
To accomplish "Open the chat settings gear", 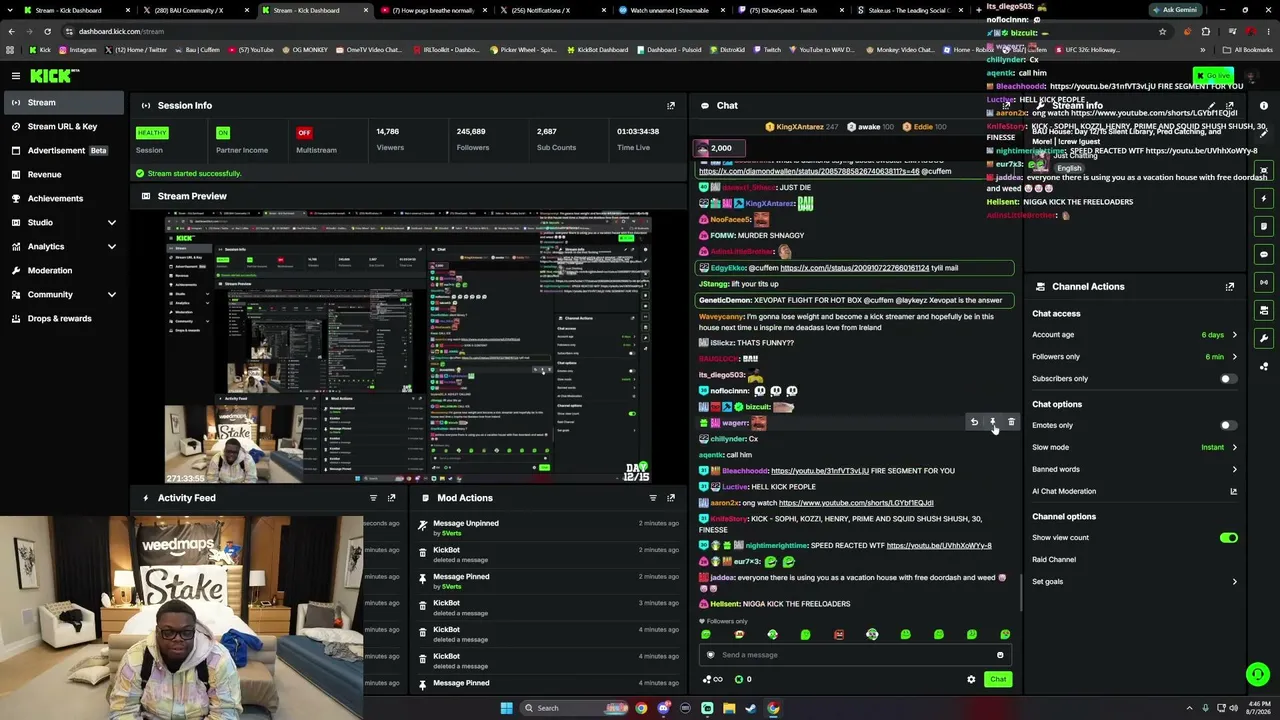I will click(971, 680).
